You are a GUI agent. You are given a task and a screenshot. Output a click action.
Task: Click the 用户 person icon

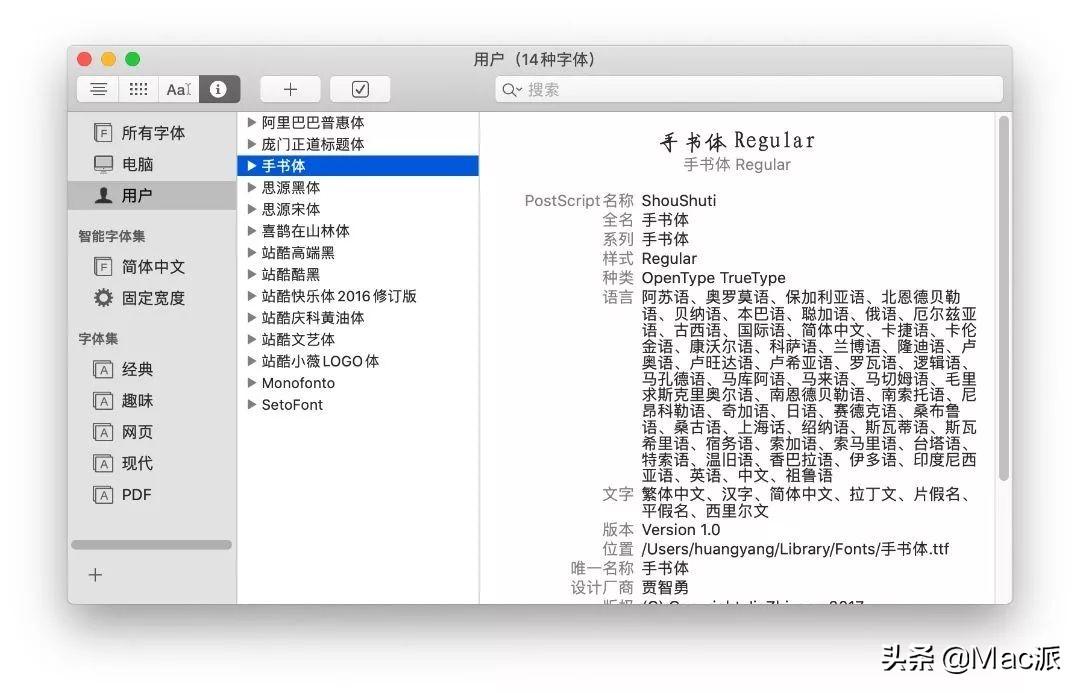tap(103, 196)
